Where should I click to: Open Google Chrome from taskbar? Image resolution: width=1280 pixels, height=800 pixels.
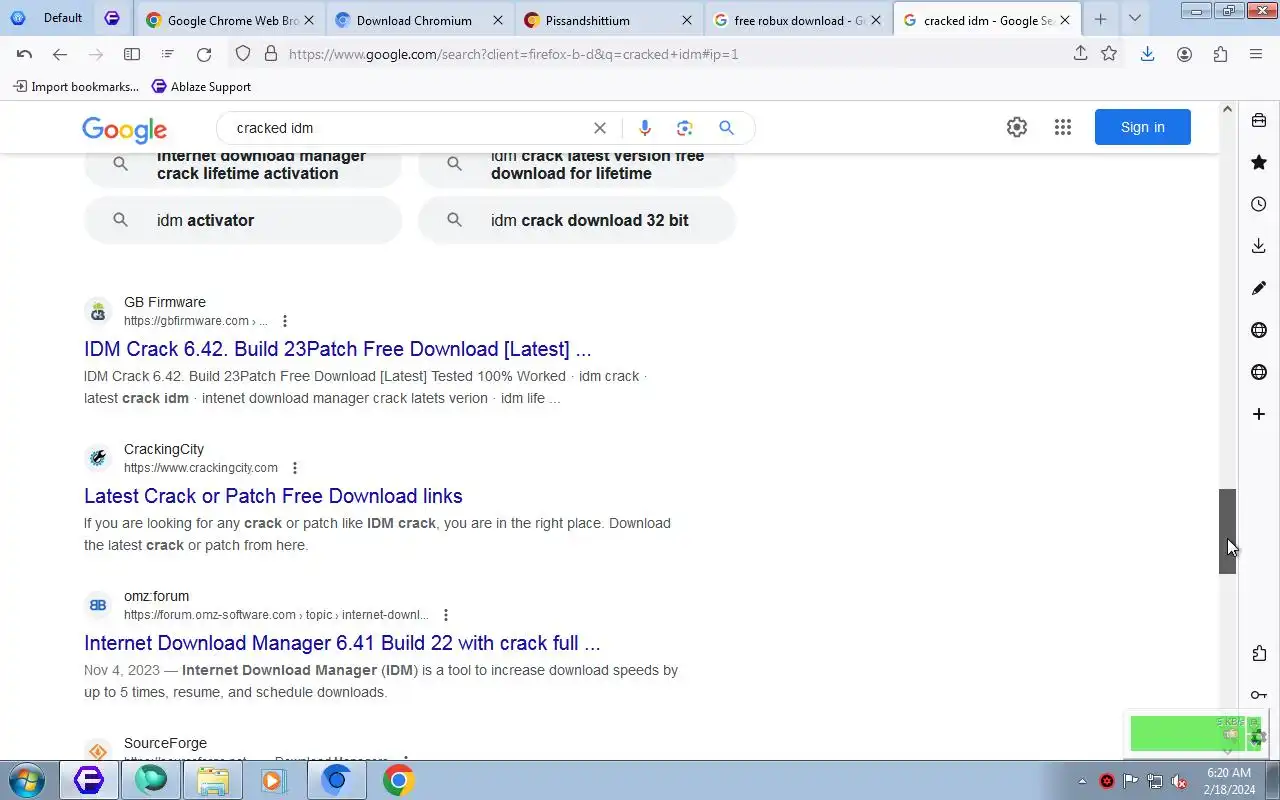pyautogui.click(x=399, y=780)
